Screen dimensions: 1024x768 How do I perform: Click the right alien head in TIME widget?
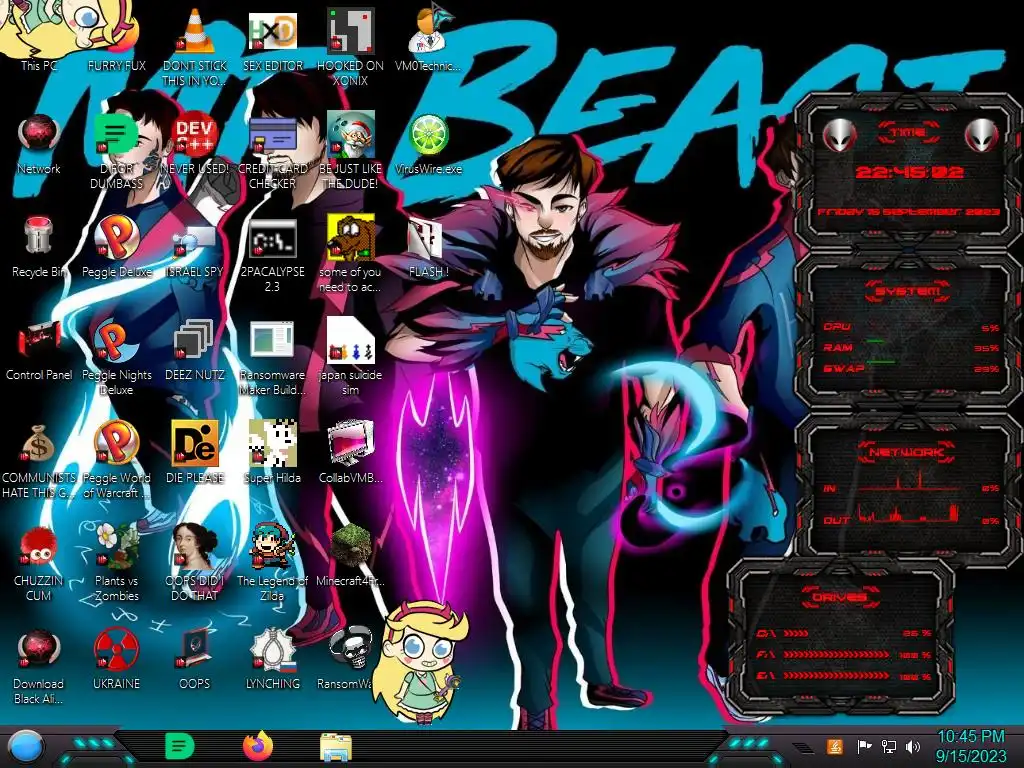(982, 135)
